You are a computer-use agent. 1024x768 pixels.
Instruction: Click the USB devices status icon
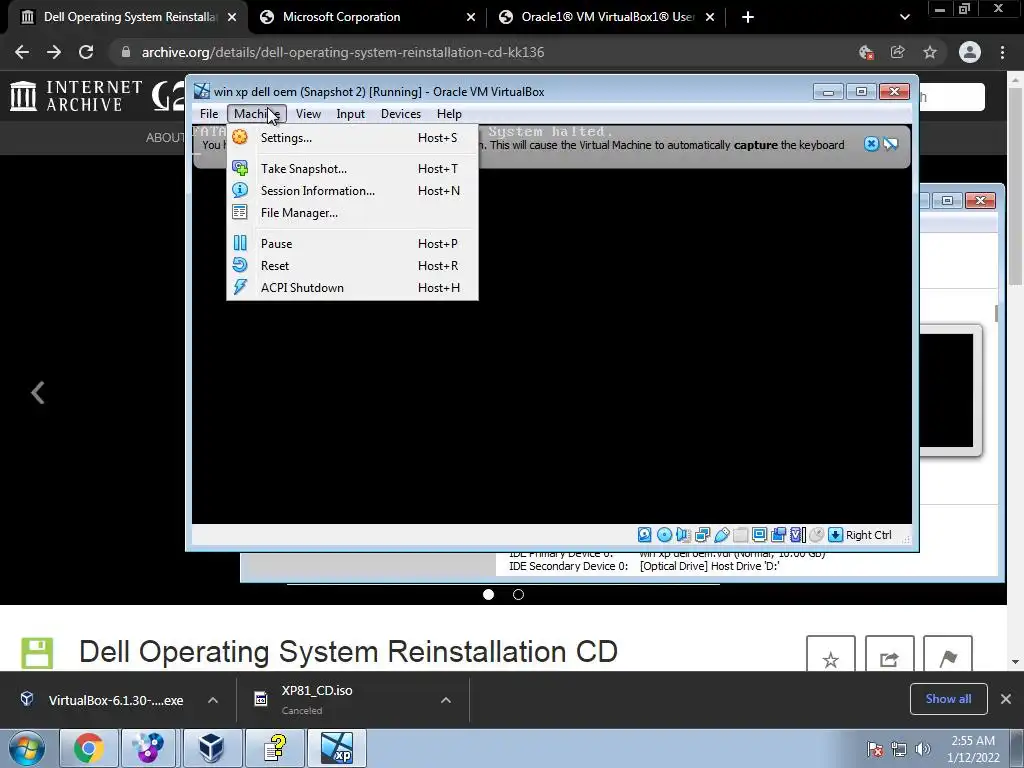[x=722, y=535]
